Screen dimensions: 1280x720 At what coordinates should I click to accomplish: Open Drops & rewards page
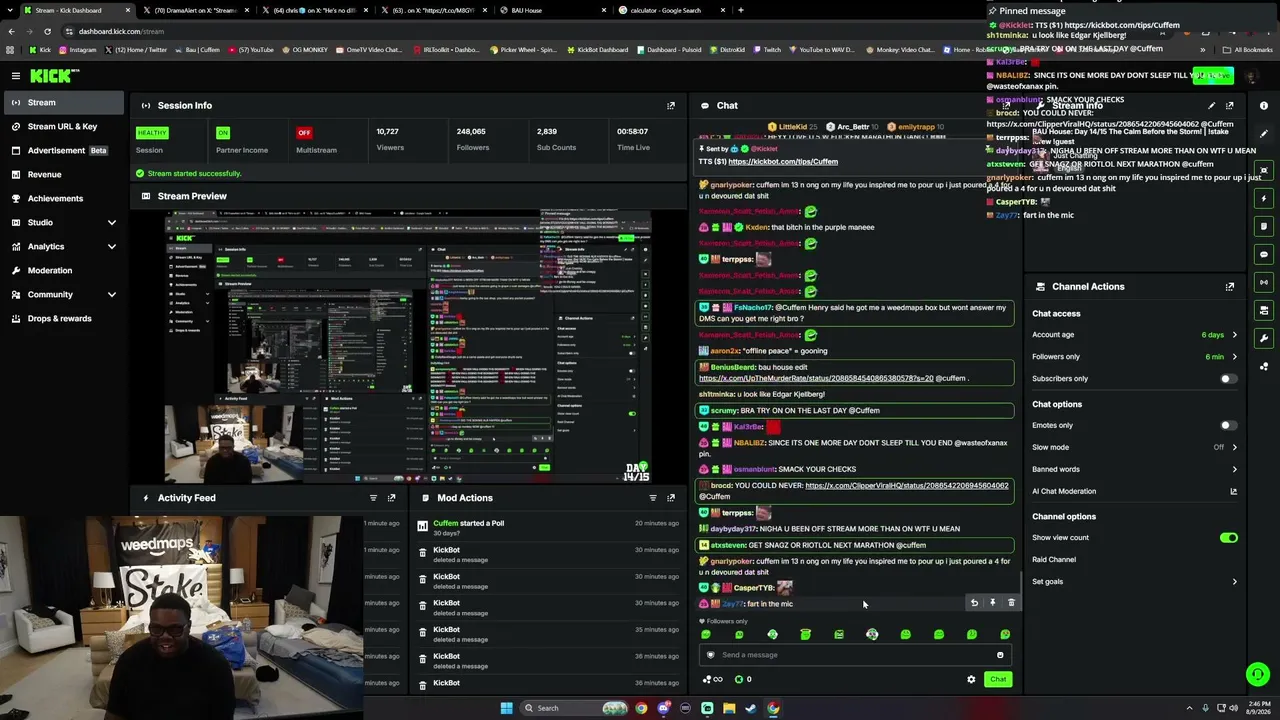(62, 318)
